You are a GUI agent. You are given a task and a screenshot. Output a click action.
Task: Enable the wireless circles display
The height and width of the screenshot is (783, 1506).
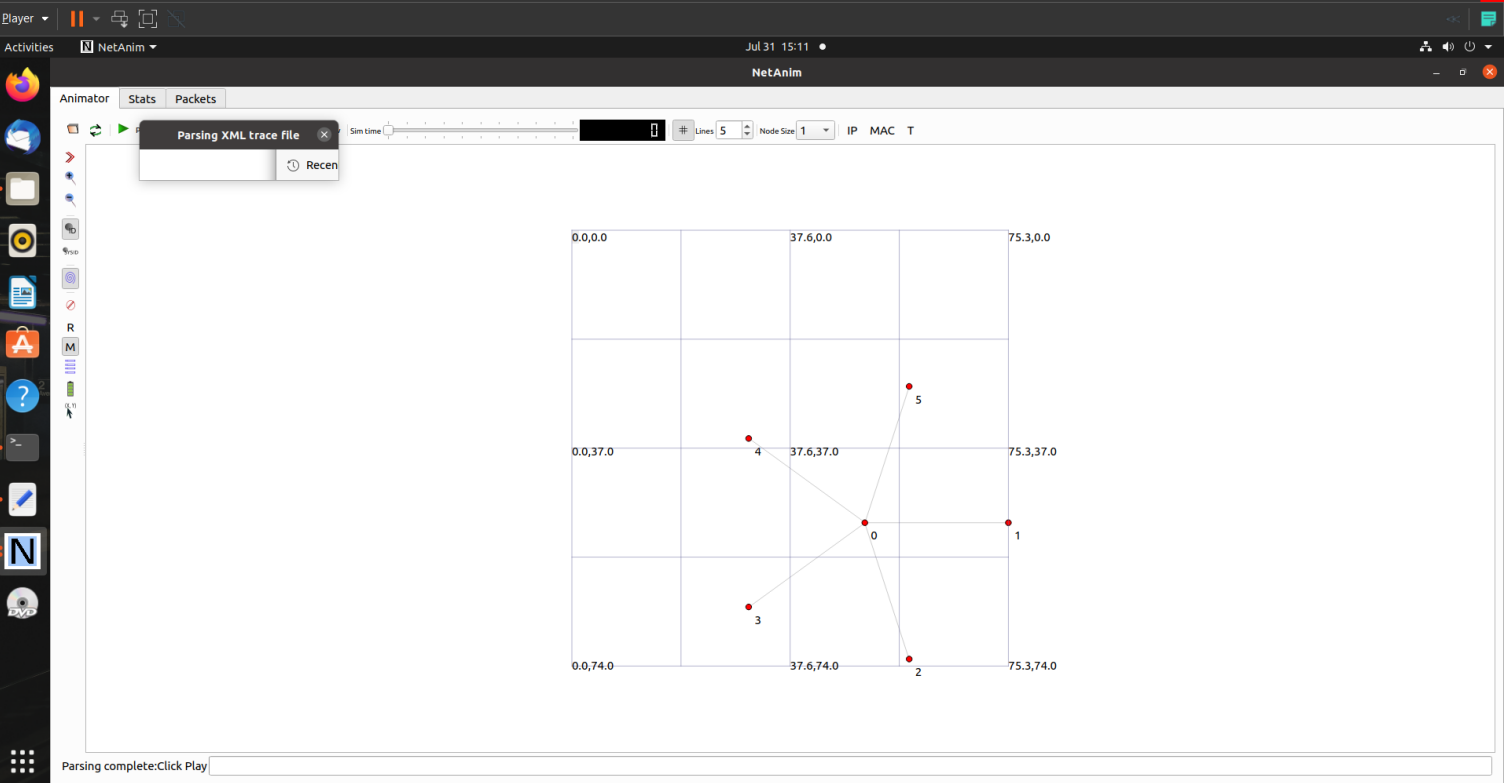70,277
